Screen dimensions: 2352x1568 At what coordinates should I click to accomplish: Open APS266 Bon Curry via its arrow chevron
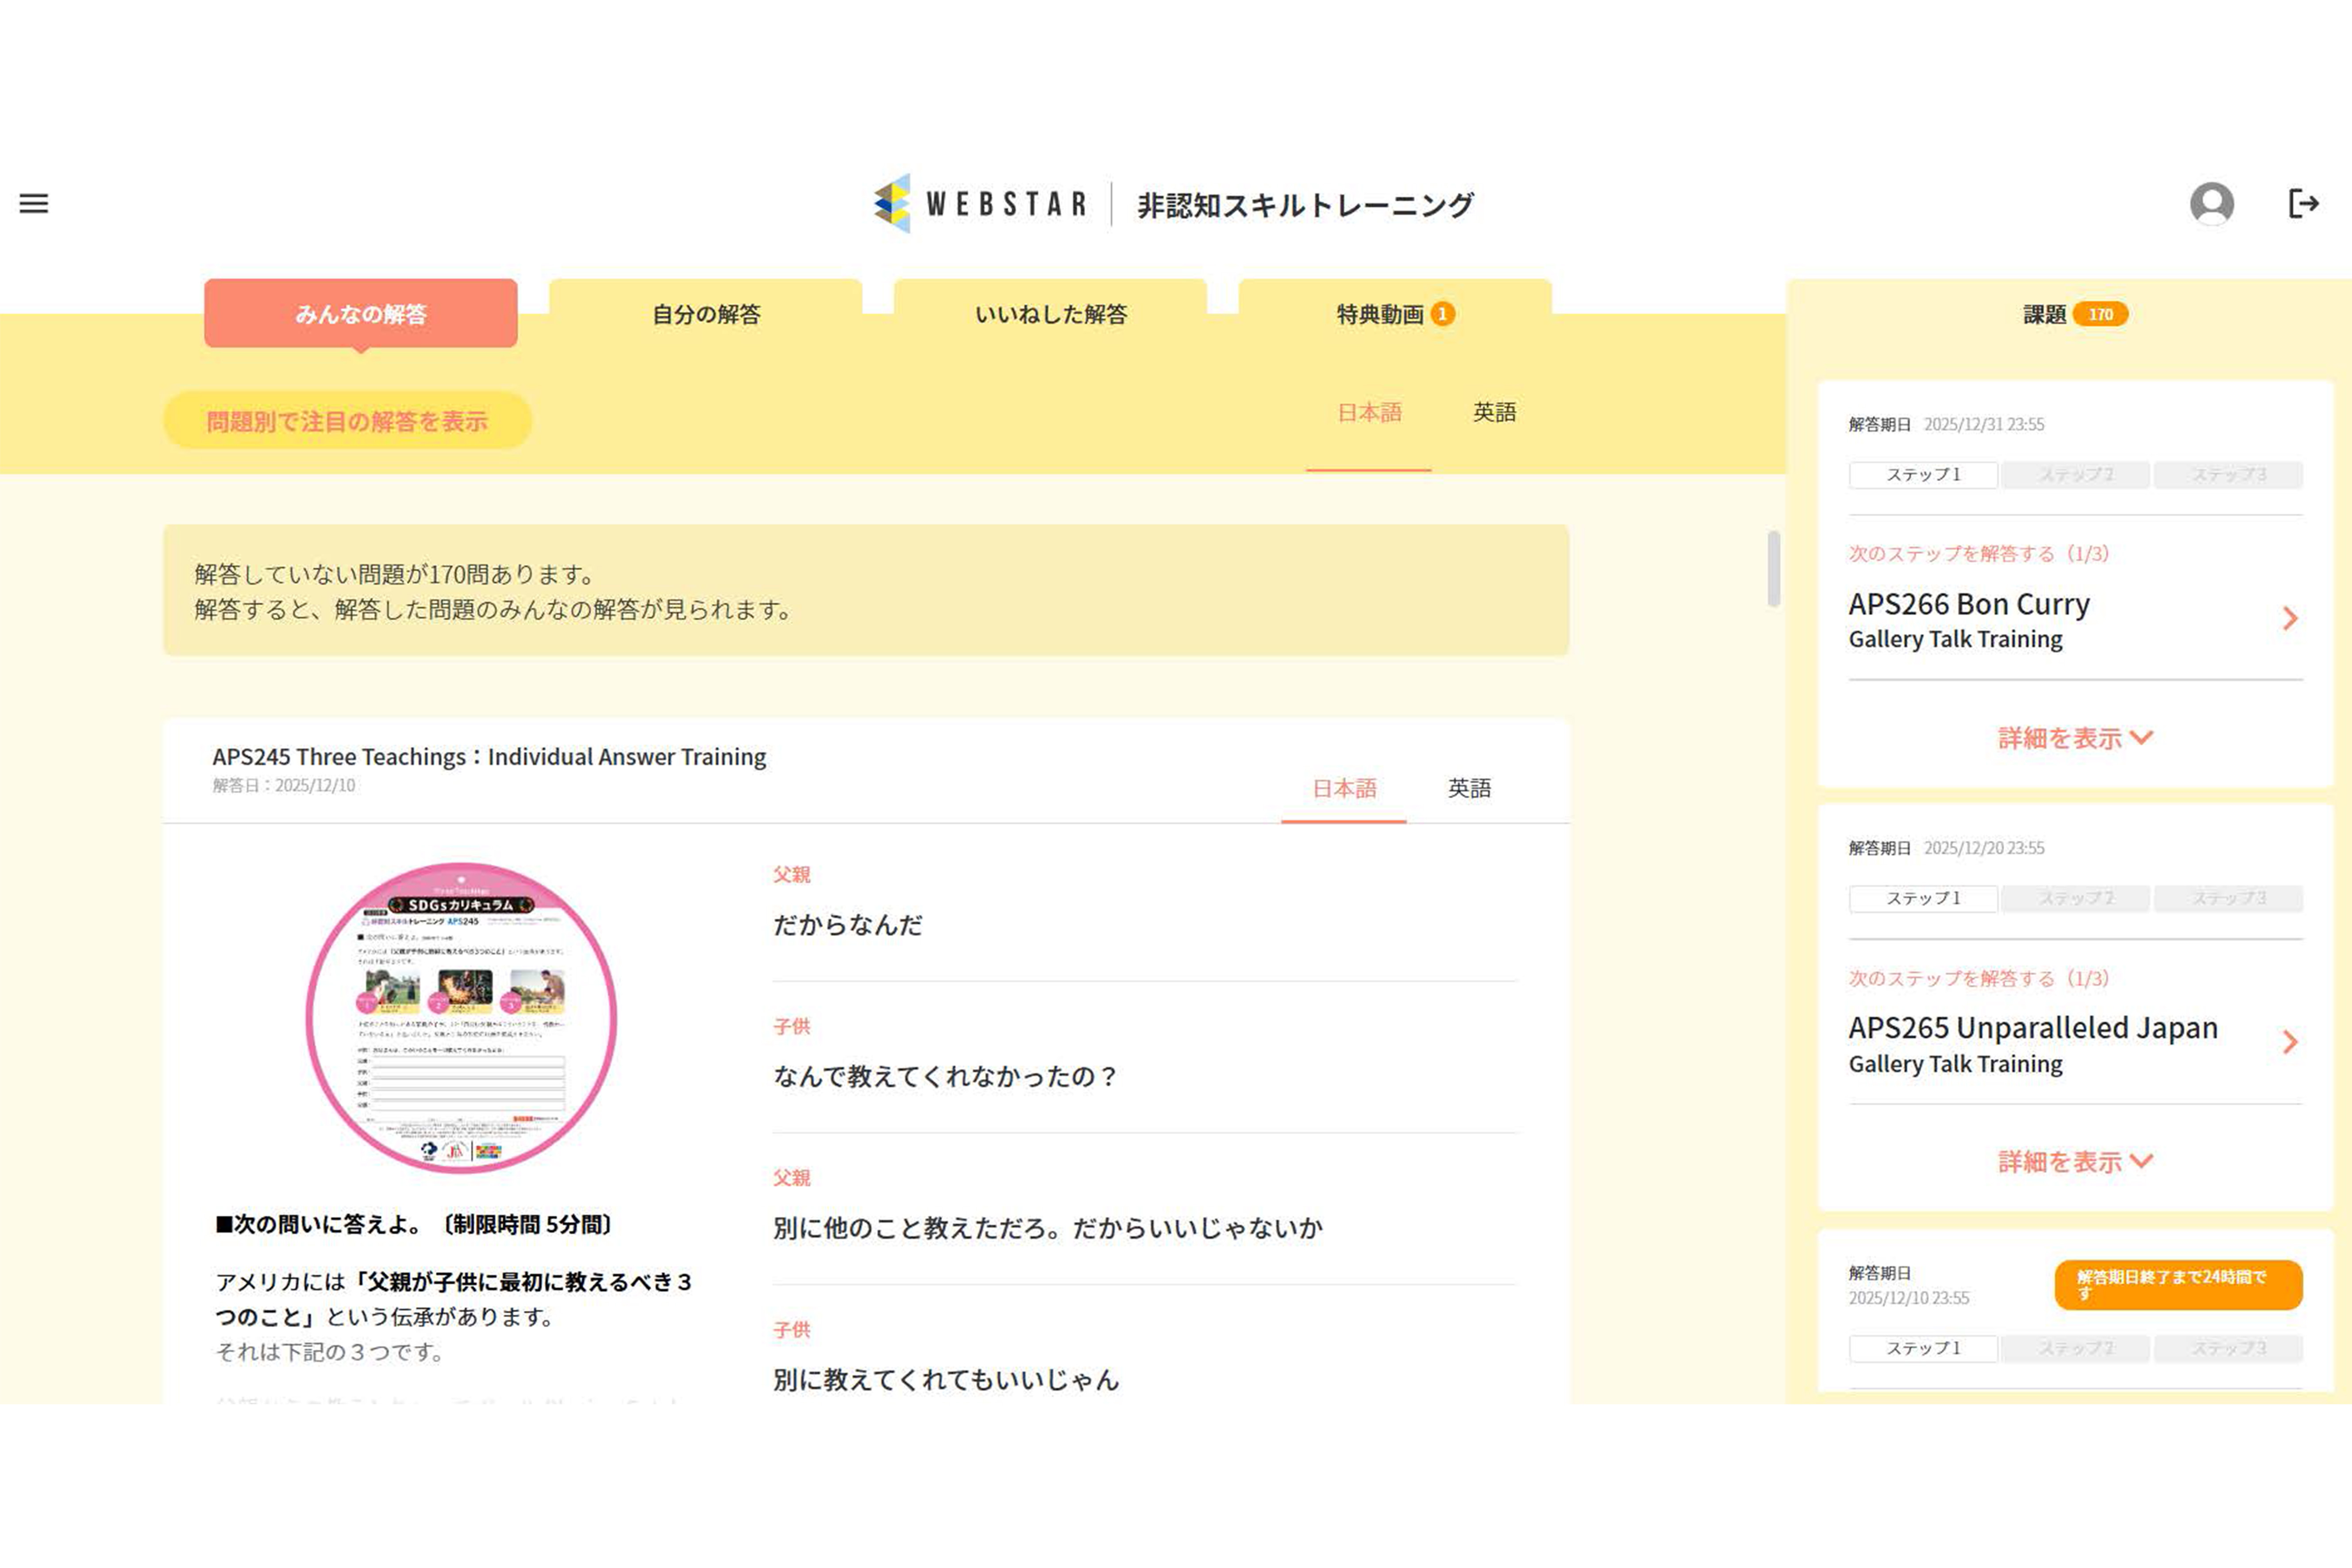pos(2292,618)
